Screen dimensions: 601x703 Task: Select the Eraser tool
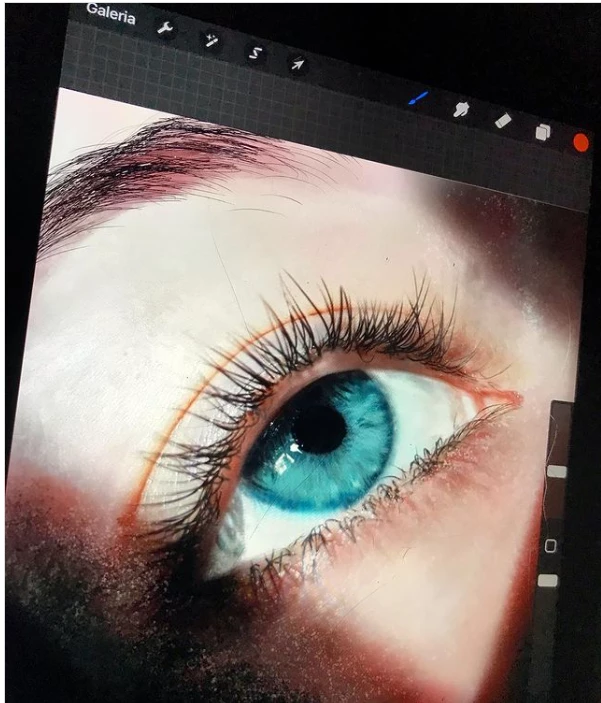[503, 121]
